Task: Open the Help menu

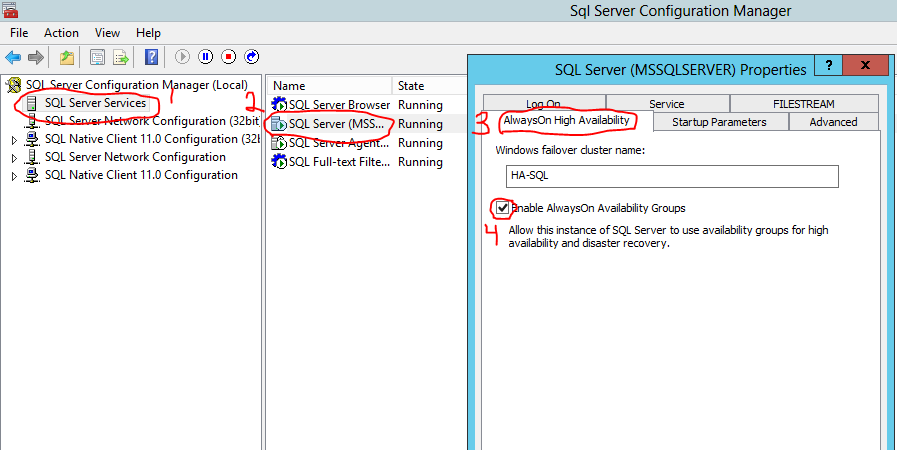Action: pos(148,33)
